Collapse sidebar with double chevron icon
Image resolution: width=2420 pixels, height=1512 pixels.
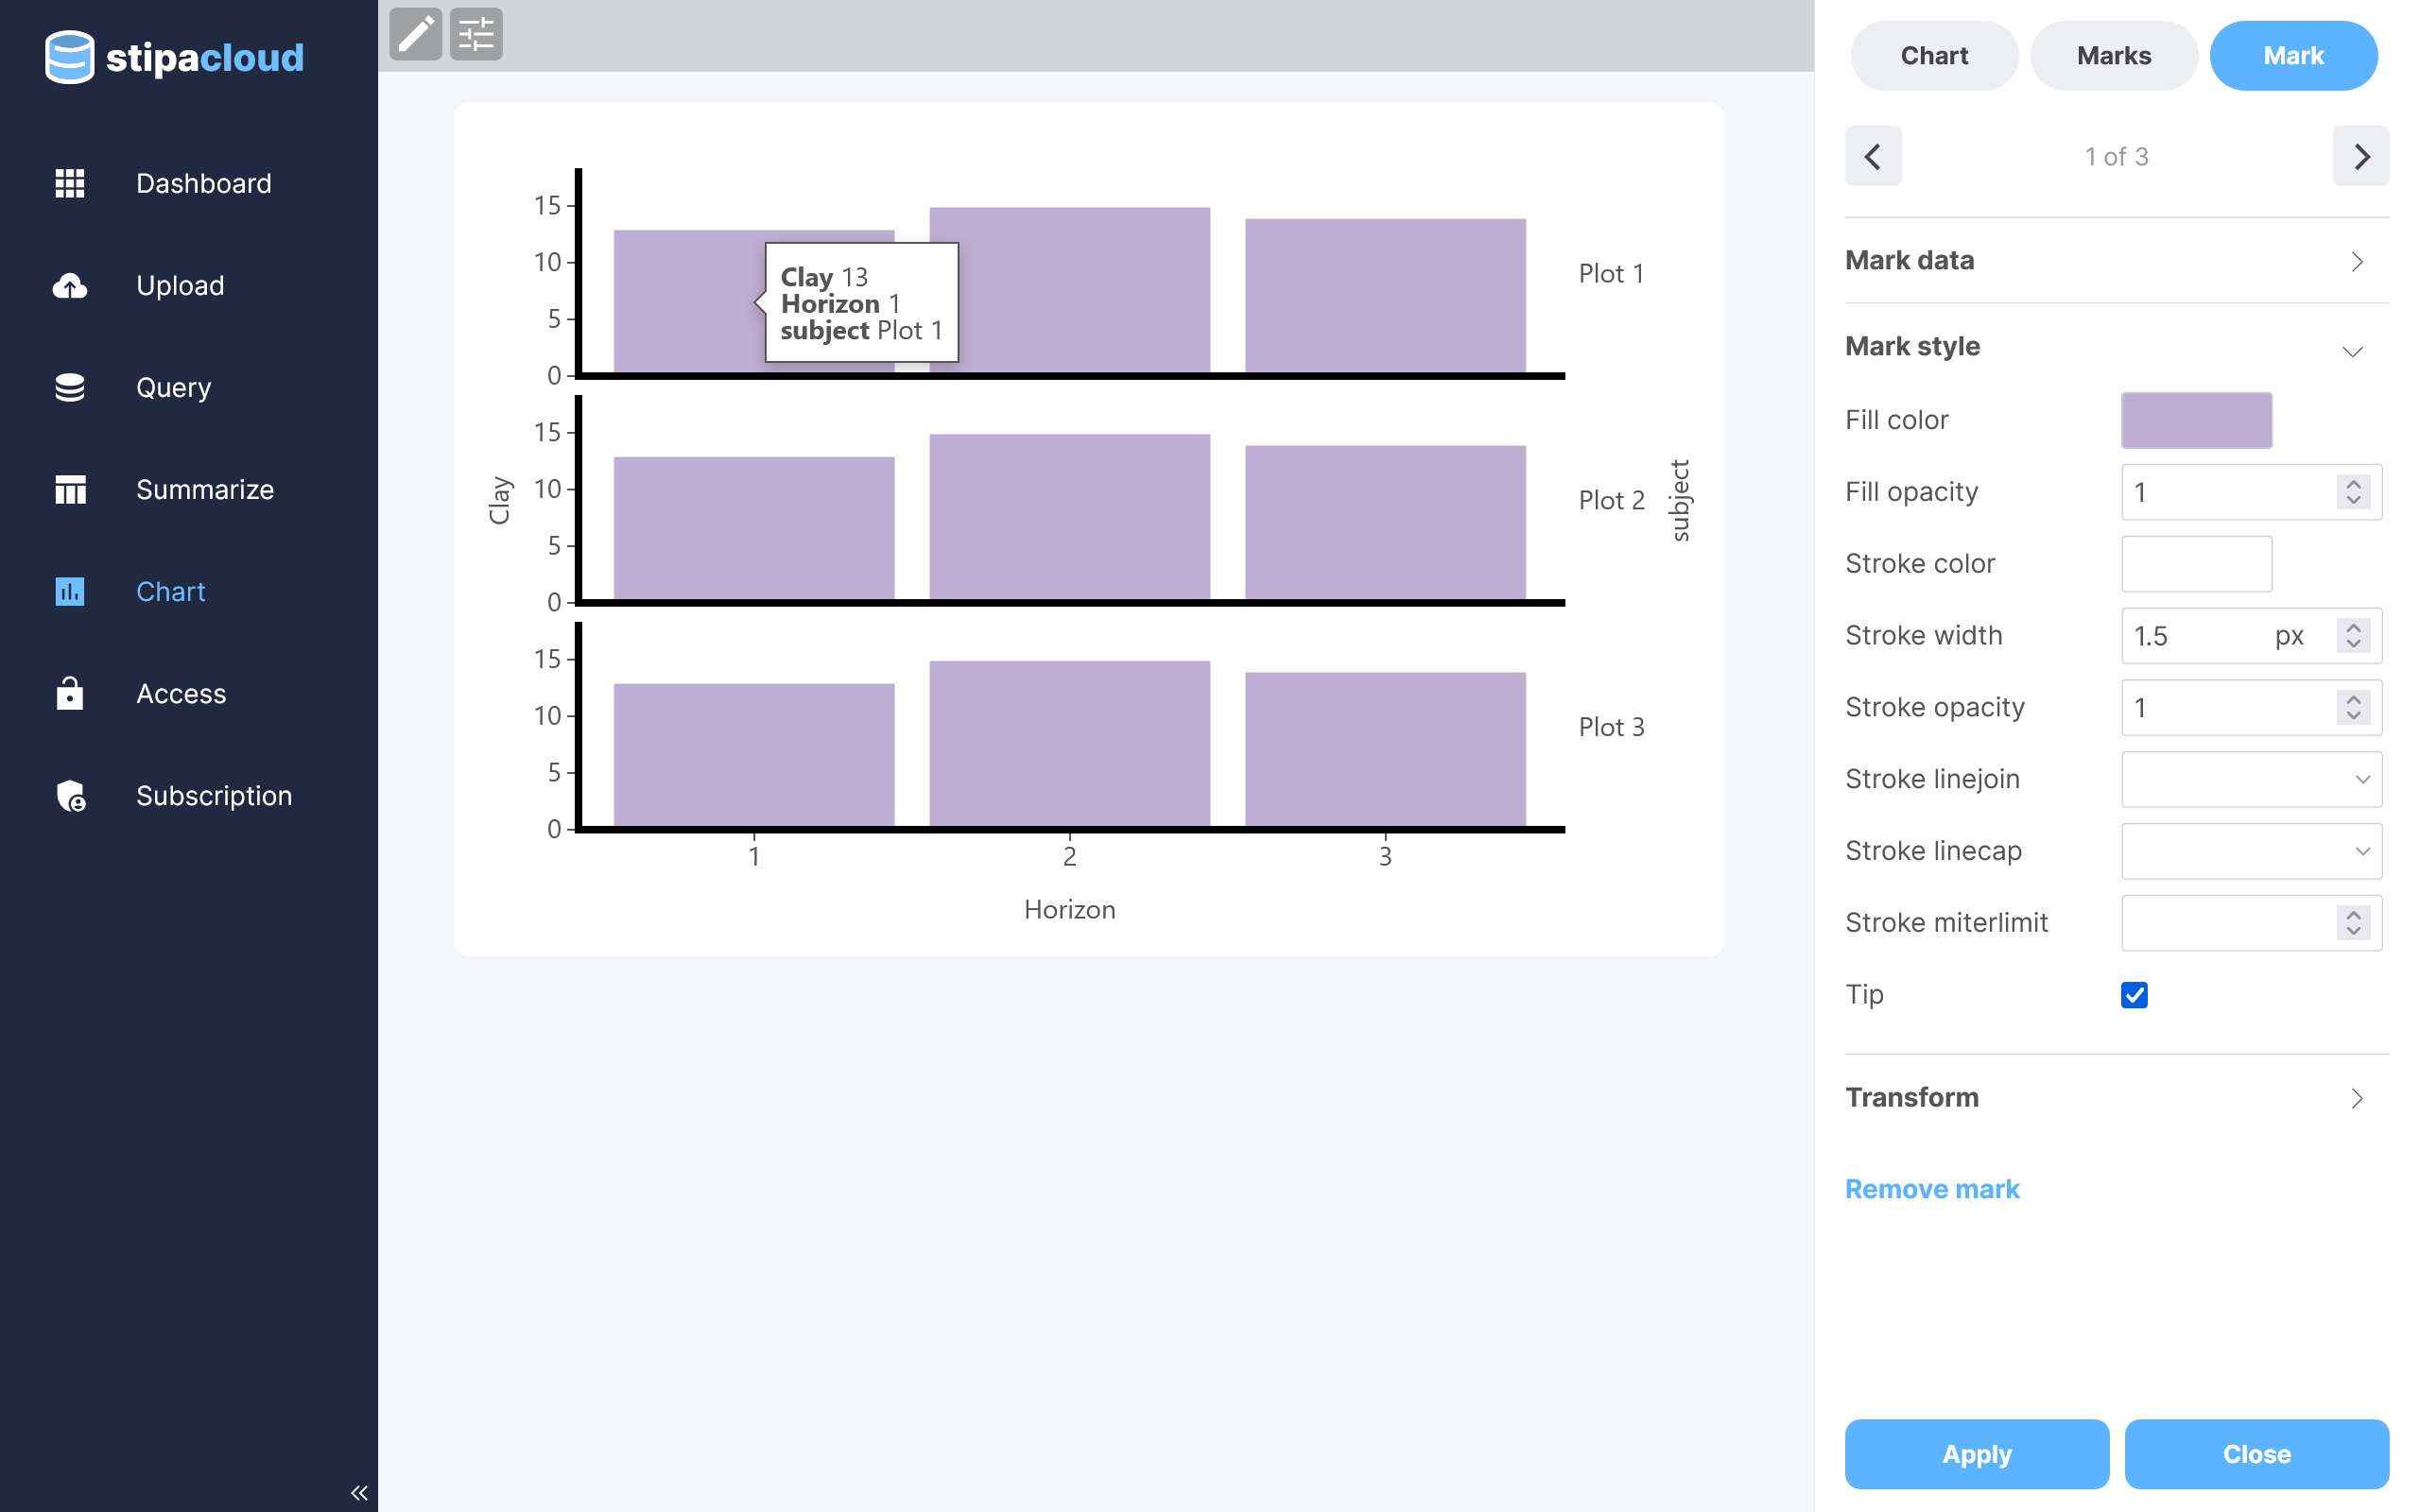click(x=359, y=1492)
